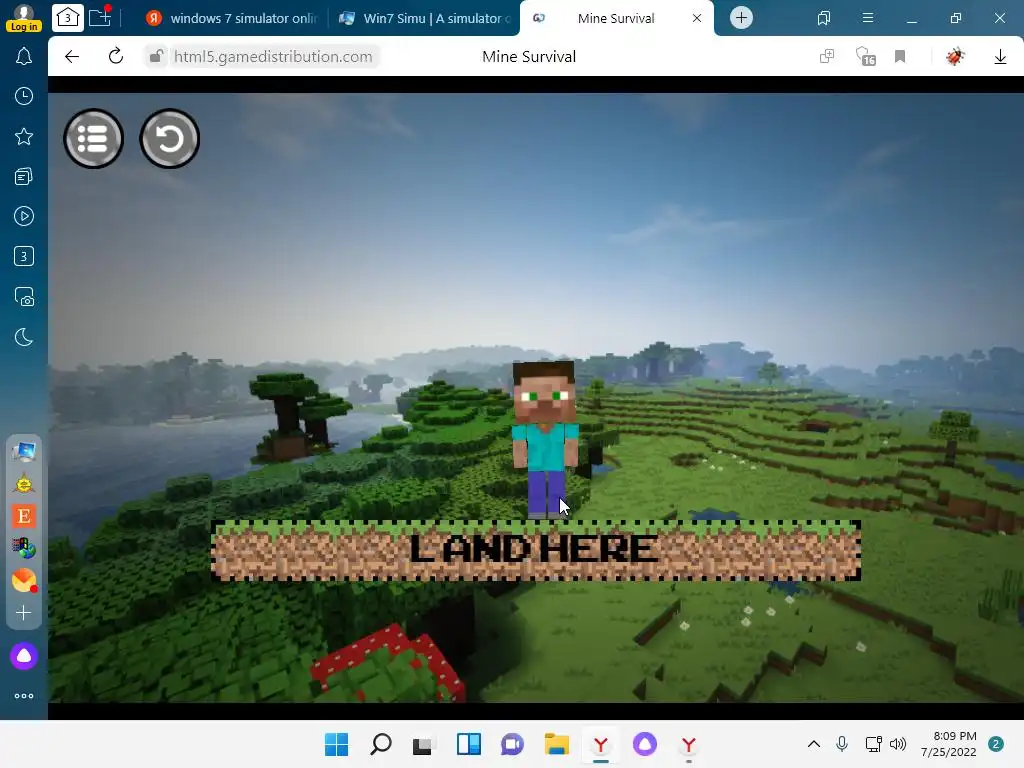Open the notifications bell in the sidebar
The height and width of the screenshot is (768, 1024).
click(x=24, y=57)
